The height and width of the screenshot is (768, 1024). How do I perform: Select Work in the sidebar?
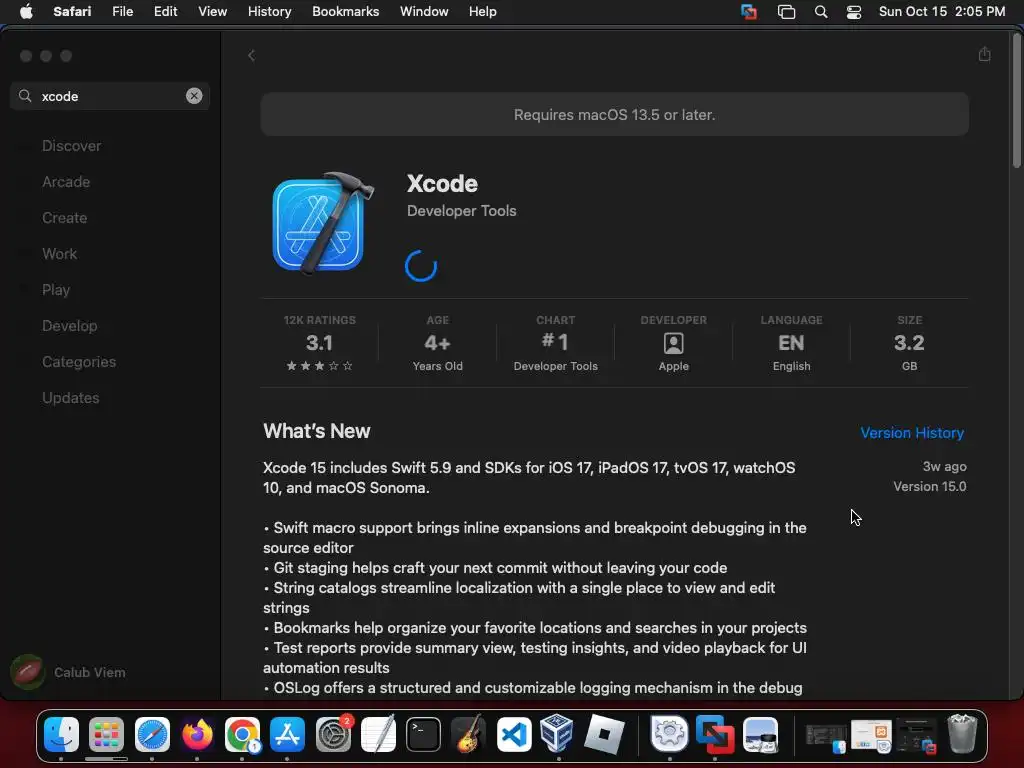click(x=59, y=253)
